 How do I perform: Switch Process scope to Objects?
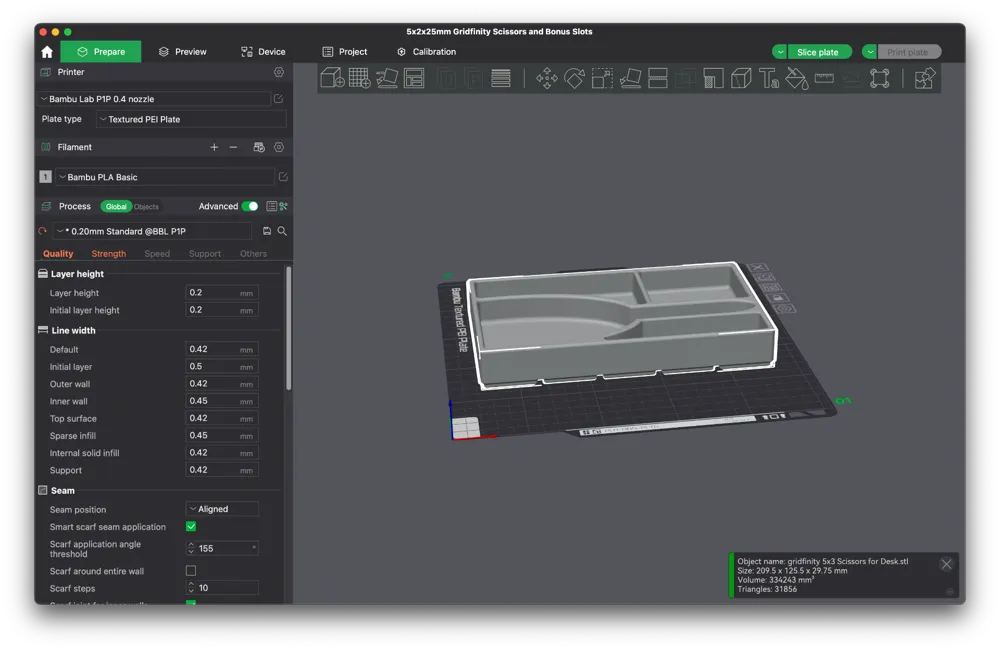(146, 207)
